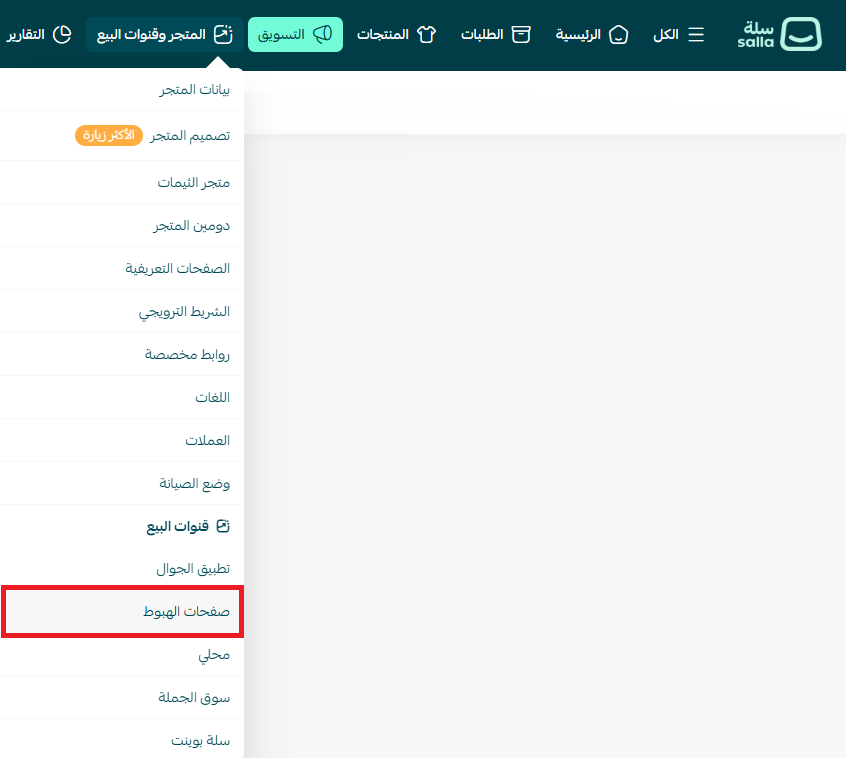The image size is (846, 758).
Task: Select بيانات المتجر from the dropdown
Action: point(122,90)
